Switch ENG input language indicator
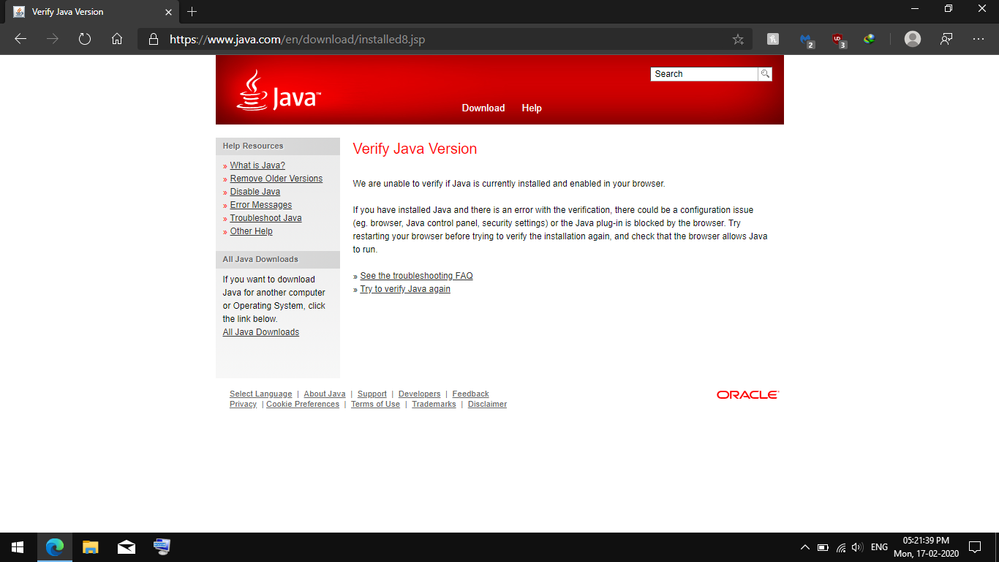Screen dimensions: 999x562 (x=879, y=547)
